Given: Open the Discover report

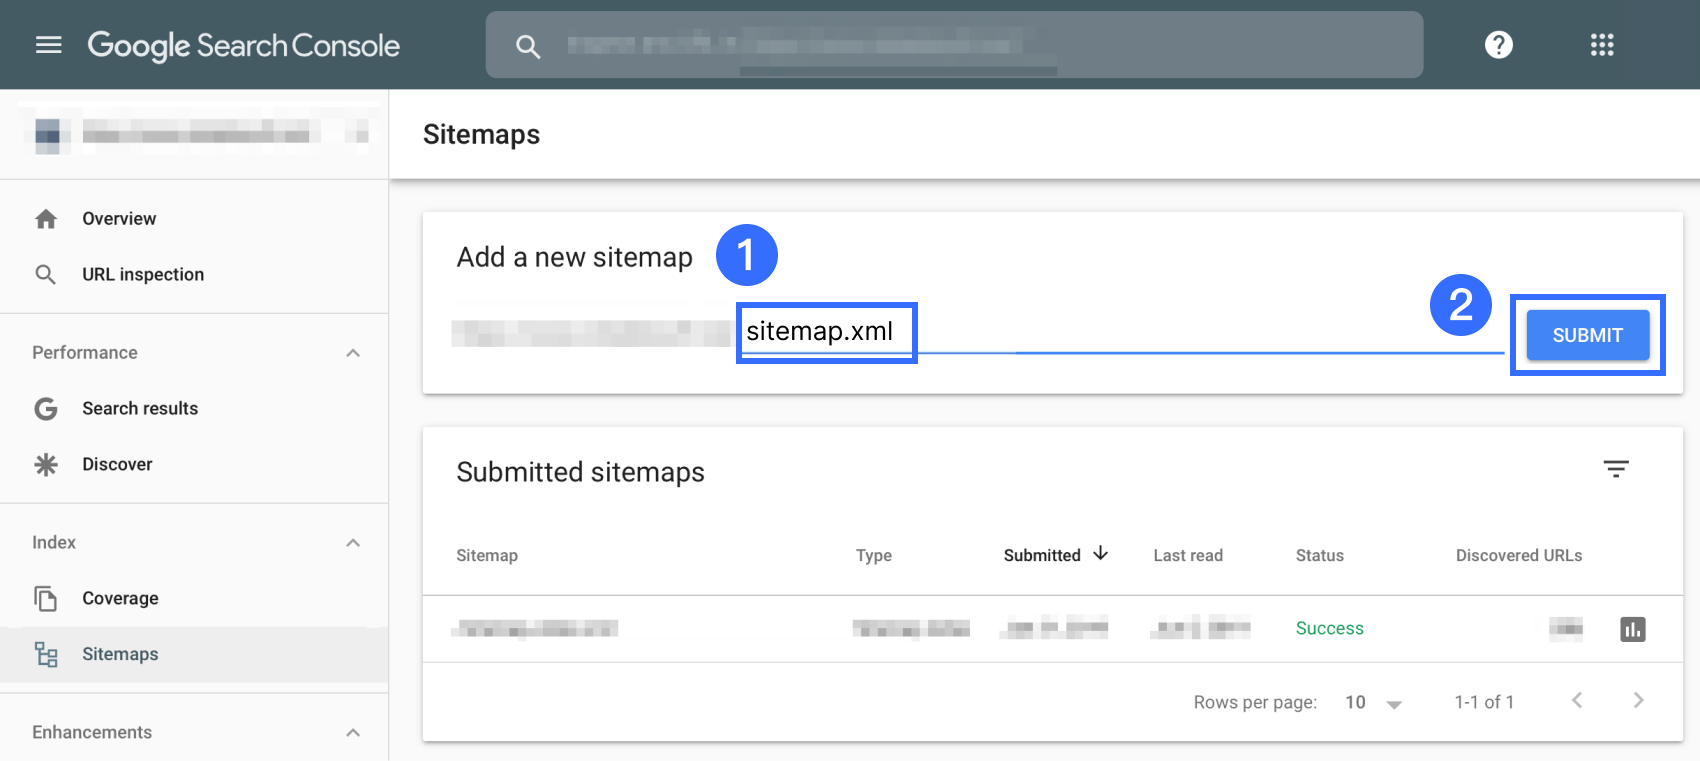Looking at the screenshot, I should [x=117, y=465].
